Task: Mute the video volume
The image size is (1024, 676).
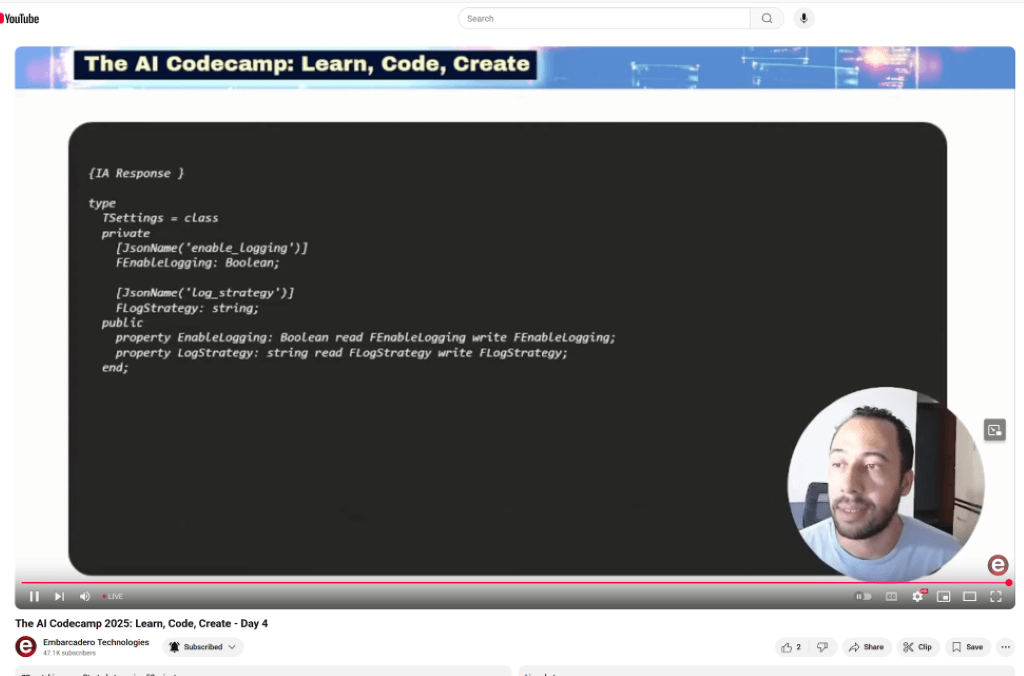Action: coord(84,596)
